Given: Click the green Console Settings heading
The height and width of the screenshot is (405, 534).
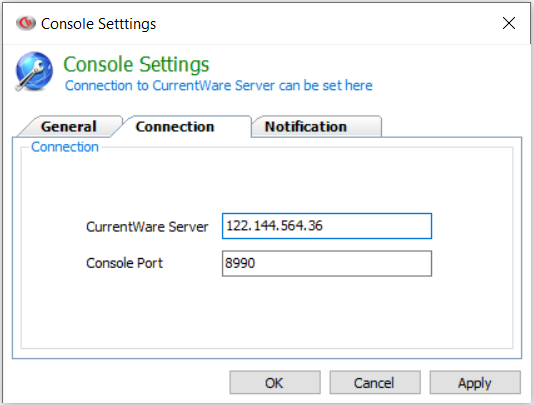Looking at the screenshot, I should tap(136, 64).
